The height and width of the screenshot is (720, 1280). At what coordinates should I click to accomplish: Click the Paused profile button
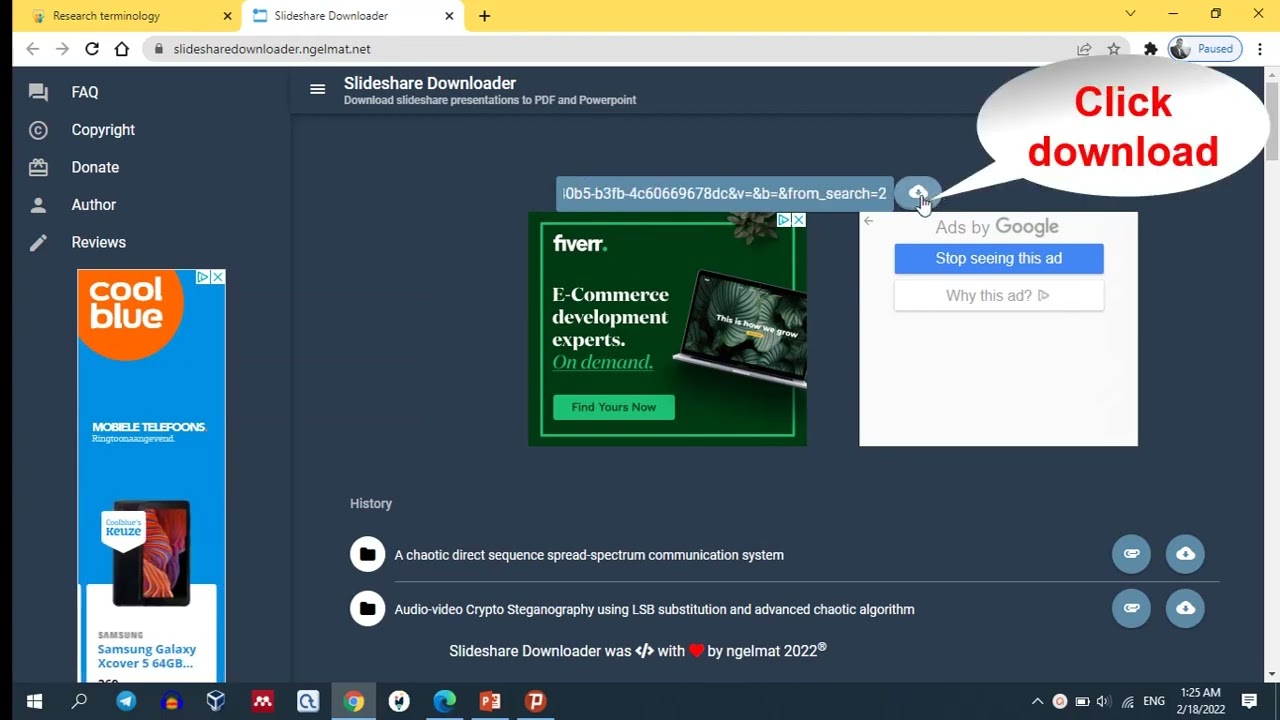(1205, 49)
